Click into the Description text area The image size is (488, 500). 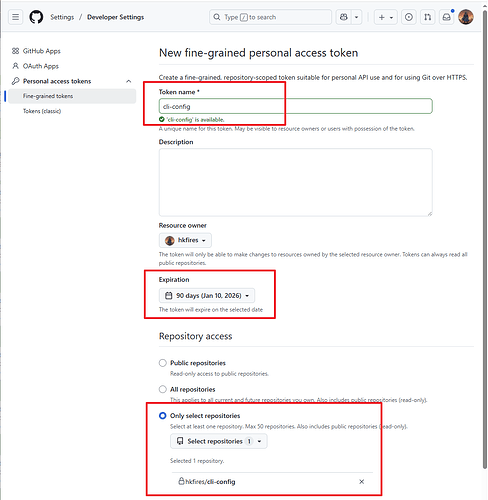[296, 182]
